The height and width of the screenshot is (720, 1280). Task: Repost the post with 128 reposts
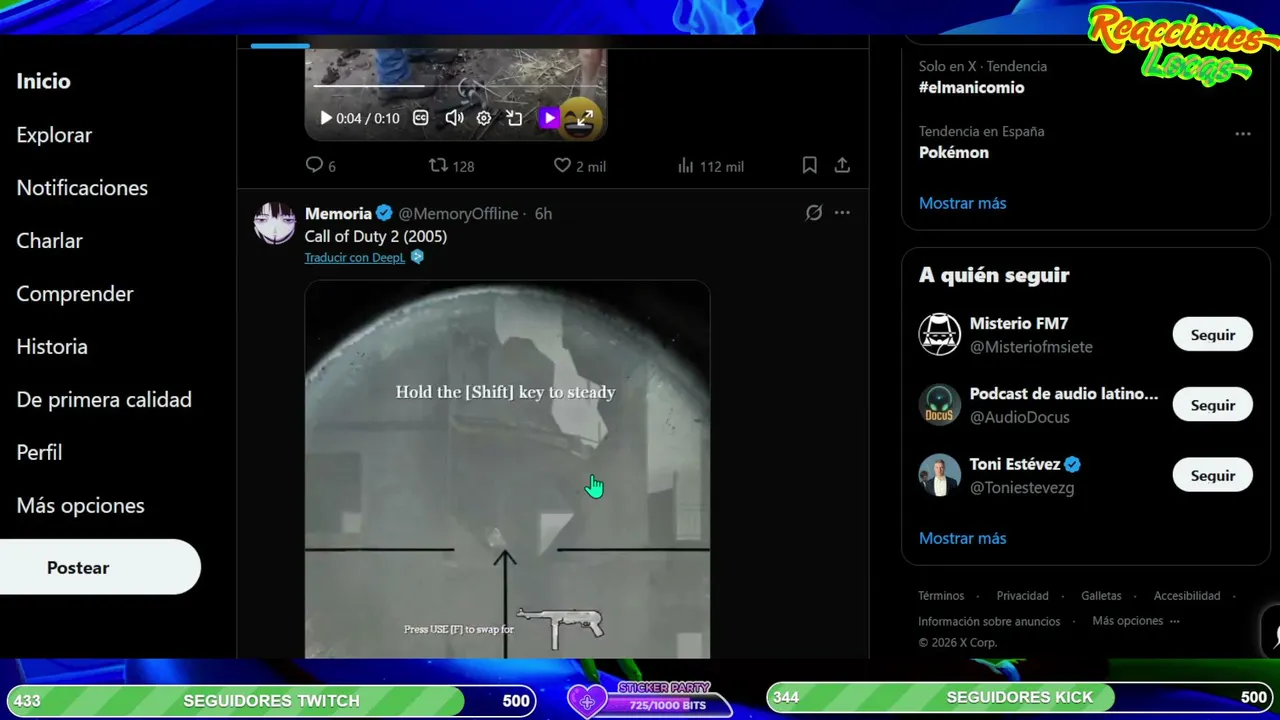(x=451, y=166)
